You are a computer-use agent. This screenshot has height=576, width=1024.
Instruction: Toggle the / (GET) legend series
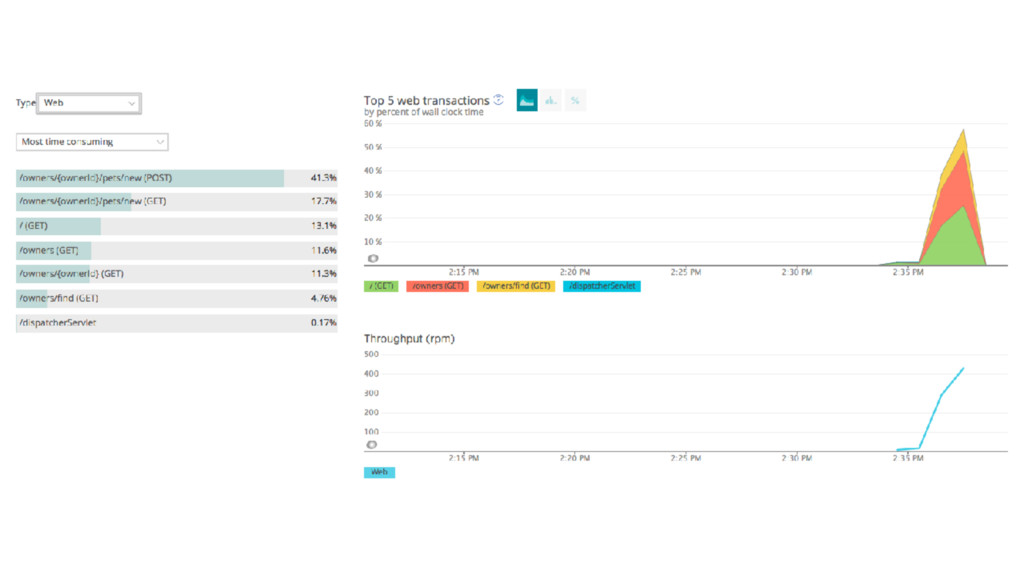coord(381,286)
